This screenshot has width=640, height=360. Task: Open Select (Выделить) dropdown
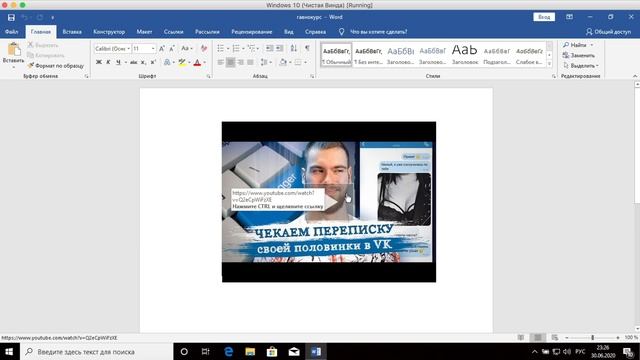[x=581, y=65]
